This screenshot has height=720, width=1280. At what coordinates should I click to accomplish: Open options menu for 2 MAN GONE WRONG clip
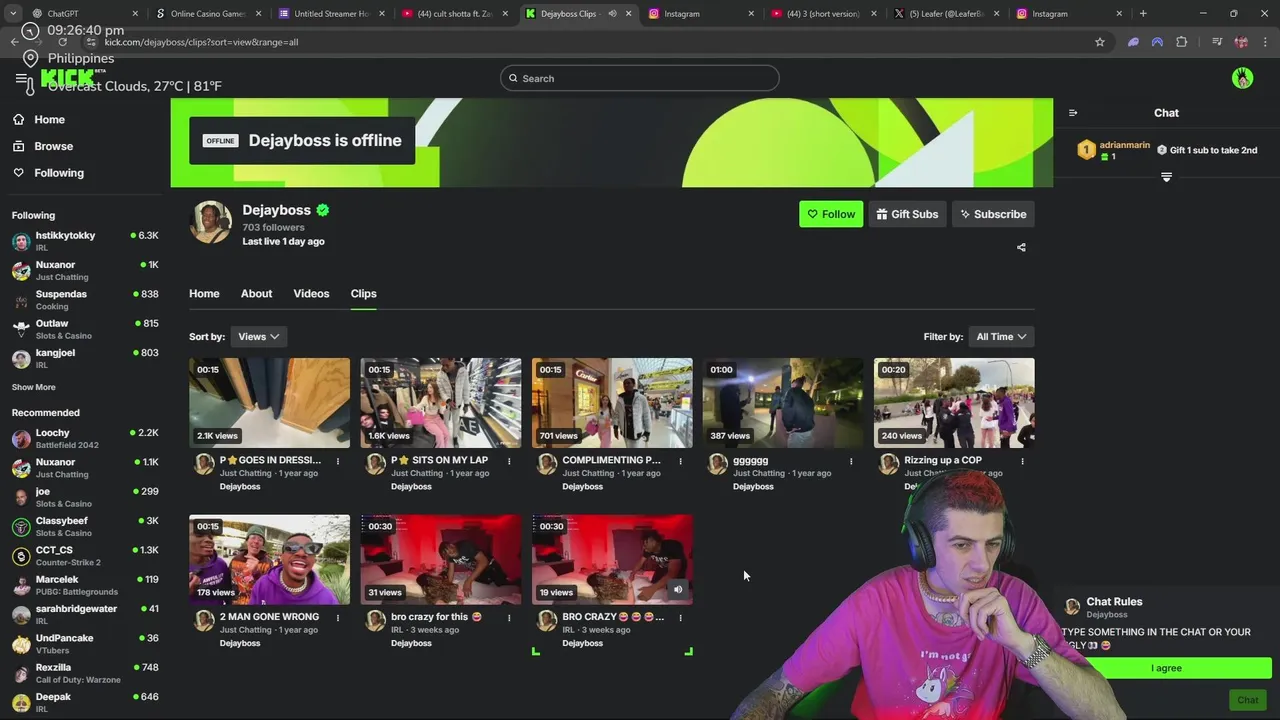pos(338,618)
